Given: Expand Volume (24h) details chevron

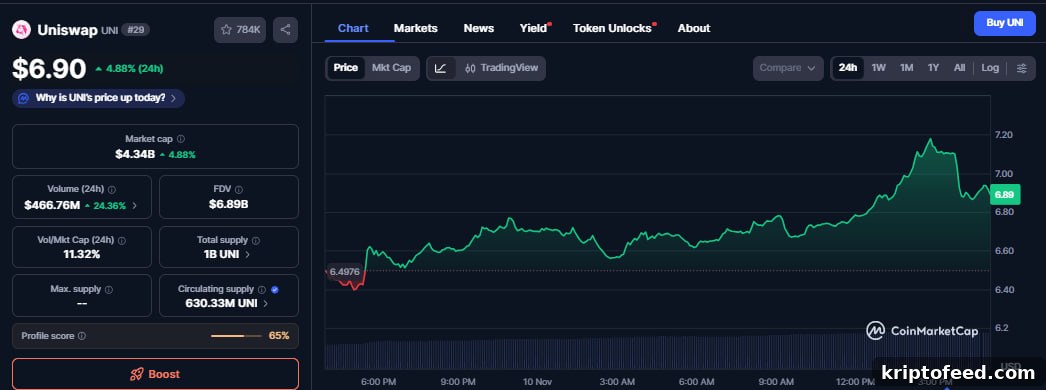Looking at the screenshot, I should (134, 205).
